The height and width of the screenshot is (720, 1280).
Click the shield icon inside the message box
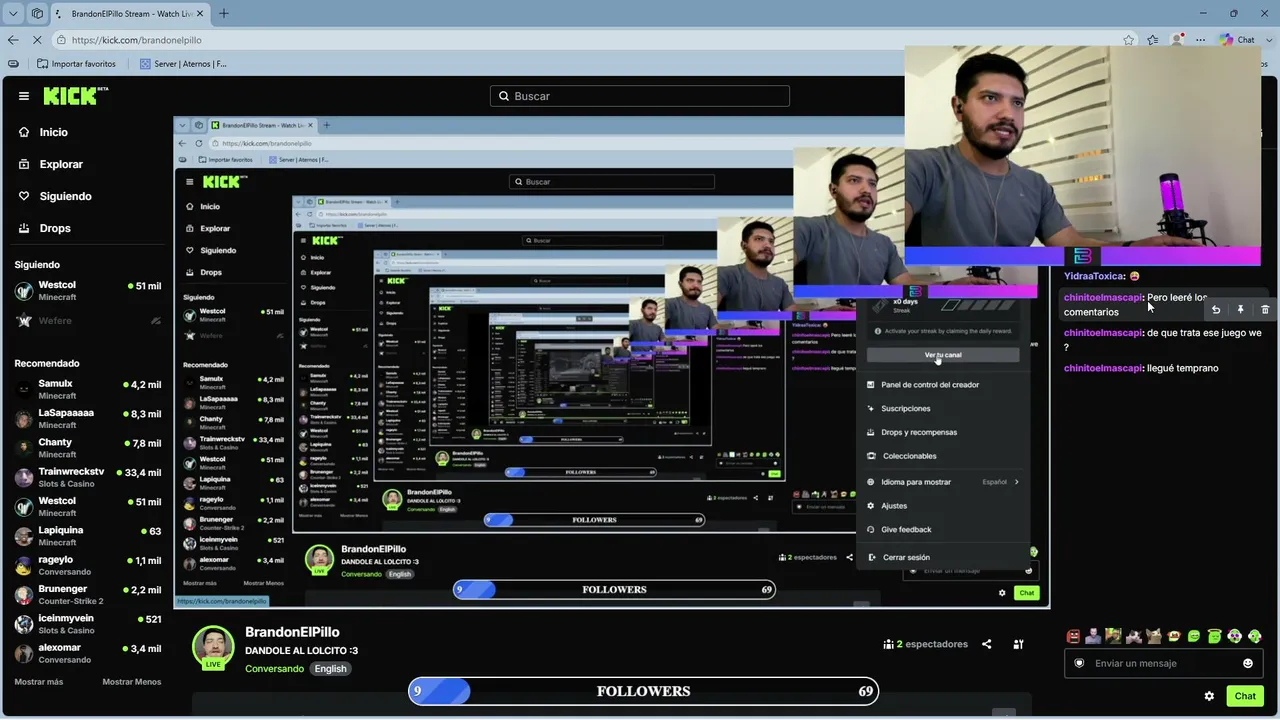[x=1079, y=663]
